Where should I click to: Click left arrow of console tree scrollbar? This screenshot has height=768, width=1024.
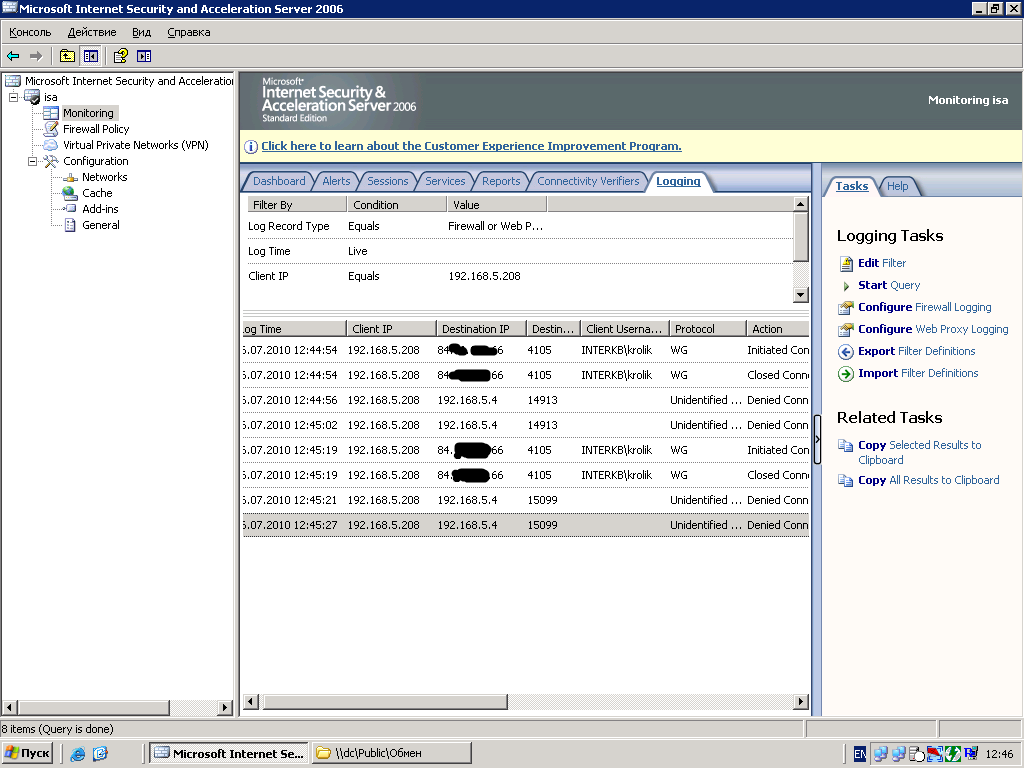9,707
